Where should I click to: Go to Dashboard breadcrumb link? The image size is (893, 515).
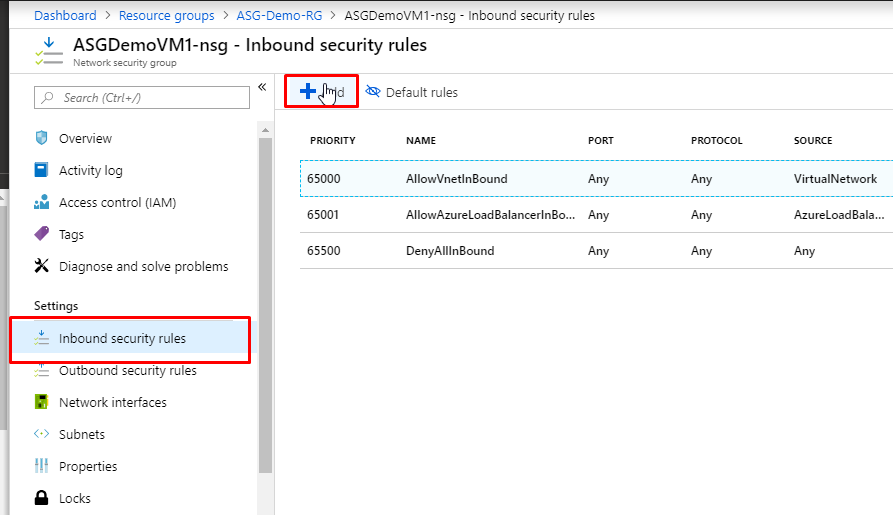[65, 15]
